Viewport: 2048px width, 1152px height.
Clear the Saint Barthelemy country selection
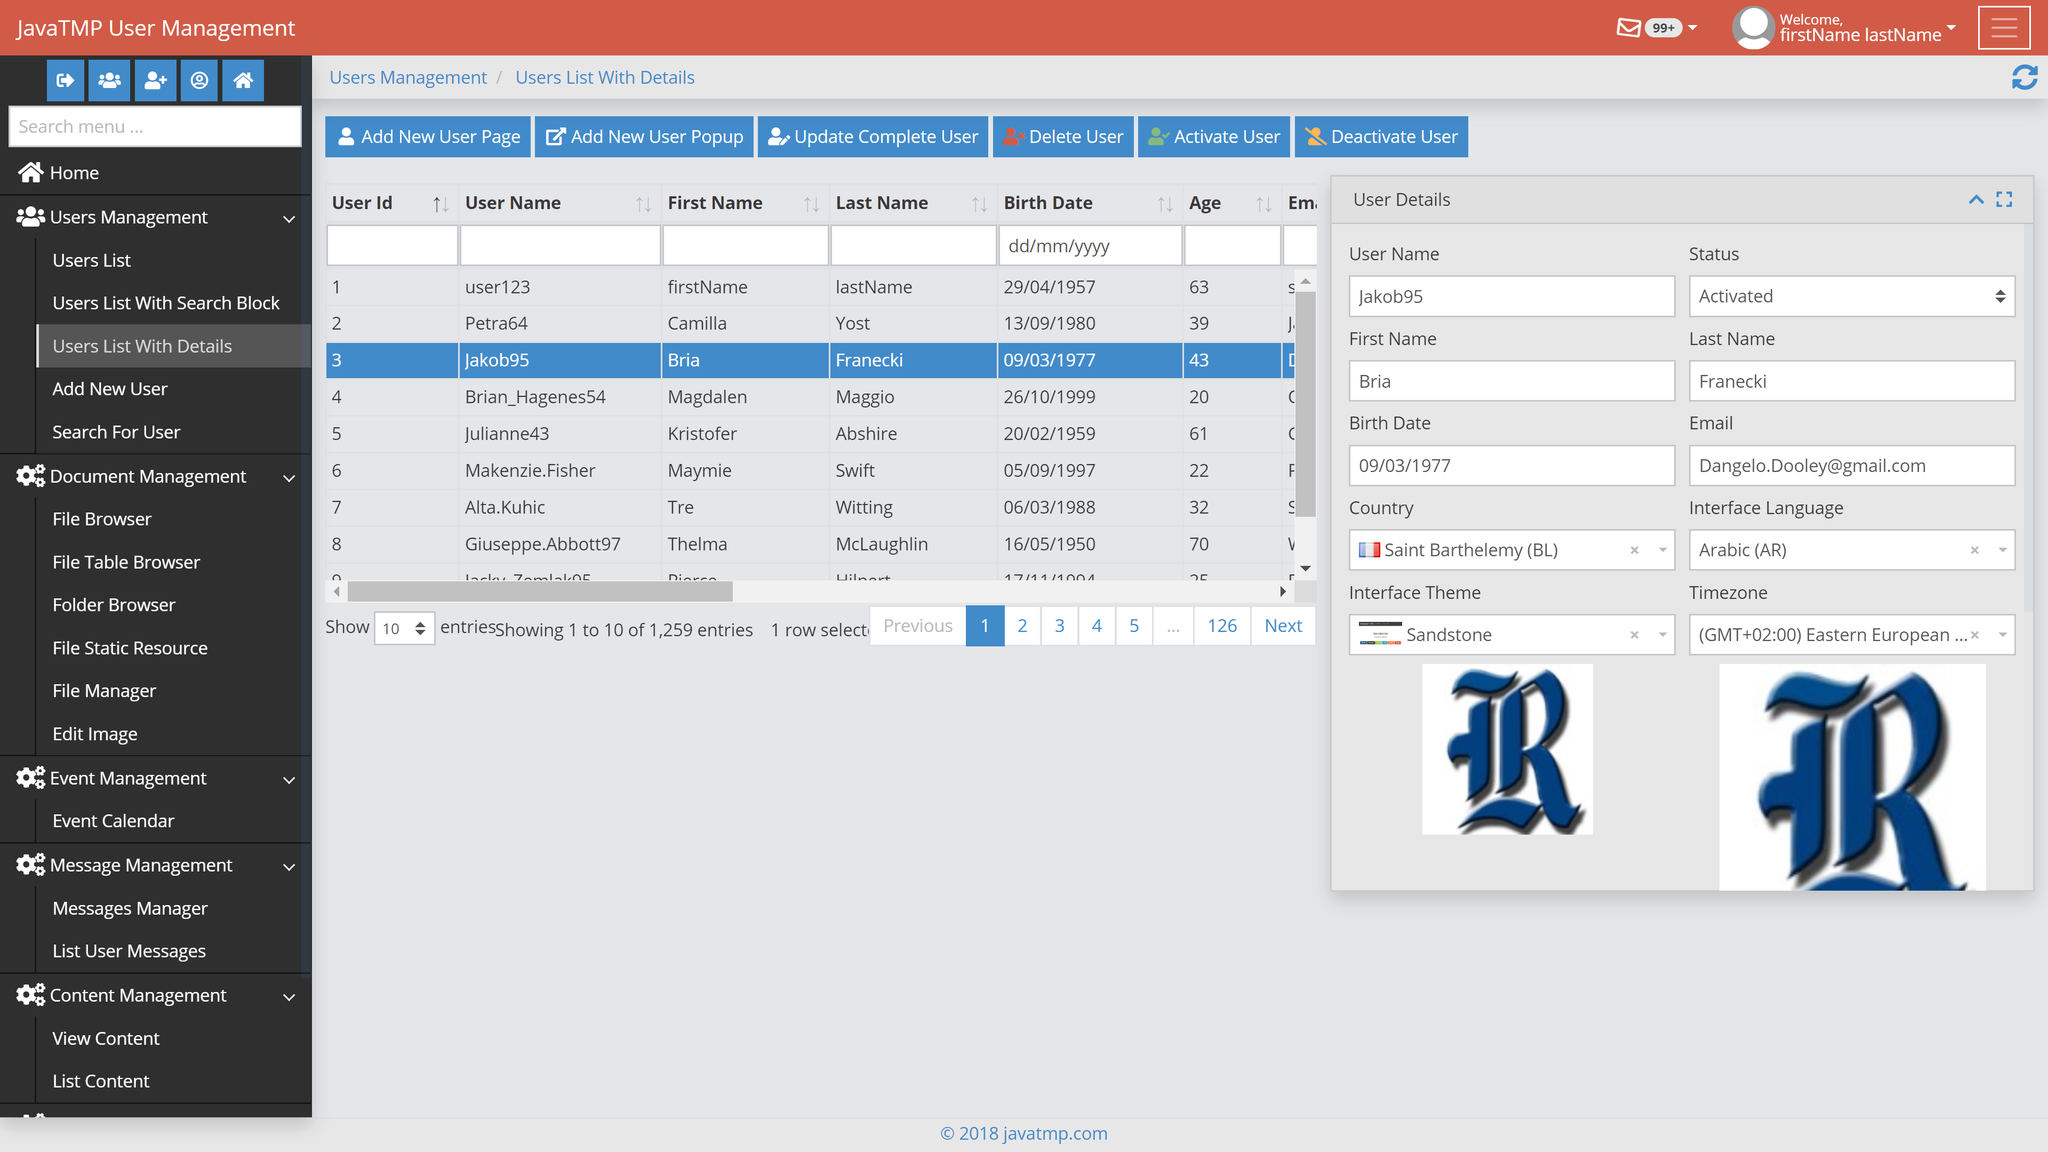tap(1634, 550)
